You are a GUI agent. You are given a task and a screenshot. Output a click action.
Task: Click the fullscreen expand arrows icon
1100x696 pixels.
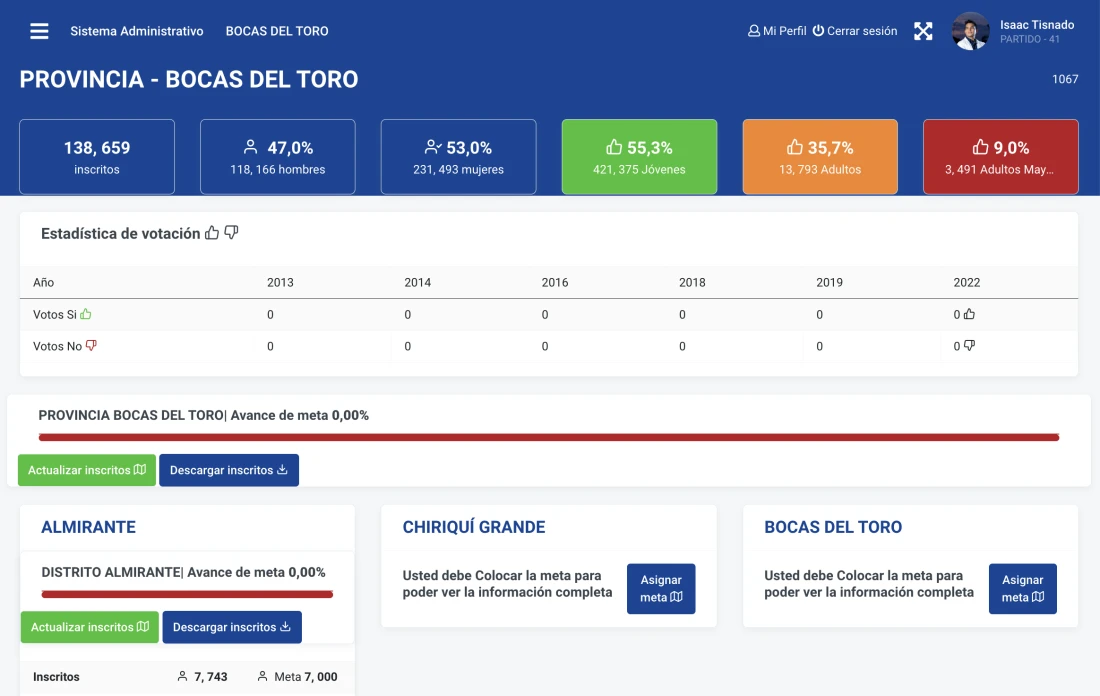pos(923,31)
